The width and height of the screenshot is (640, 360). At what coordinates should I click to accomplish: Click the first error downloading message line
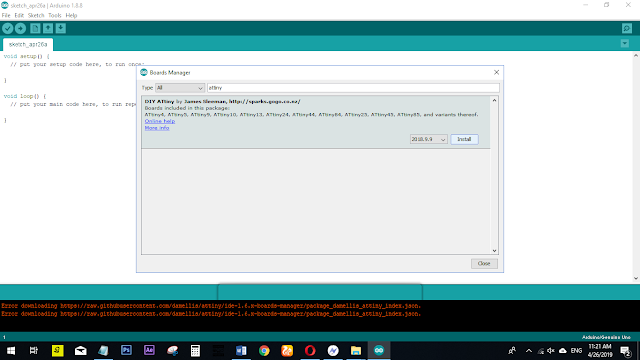coord(211,306)
